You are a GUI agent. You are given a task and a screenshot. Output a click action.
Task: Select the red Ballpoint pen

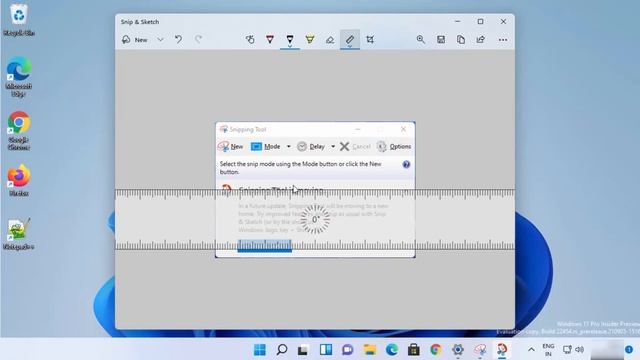270,40
